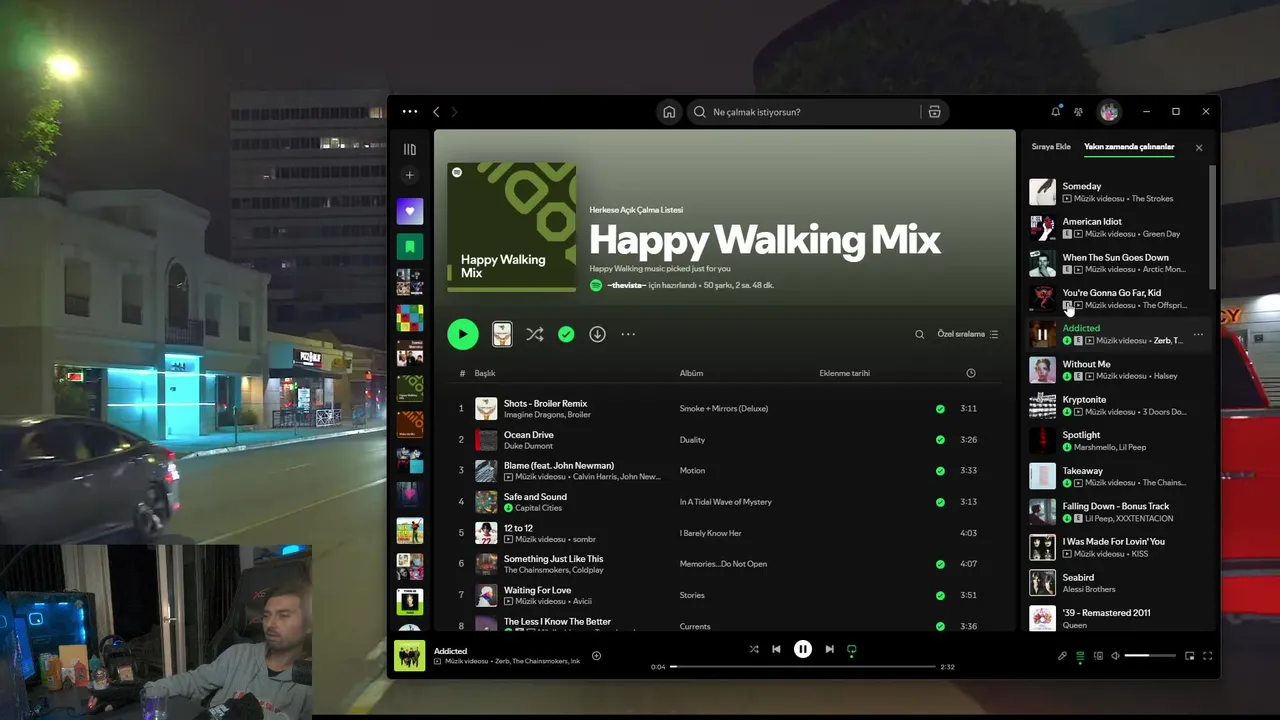Click the Eklenme tarihi column header
1280x720 pixels.
844,373
